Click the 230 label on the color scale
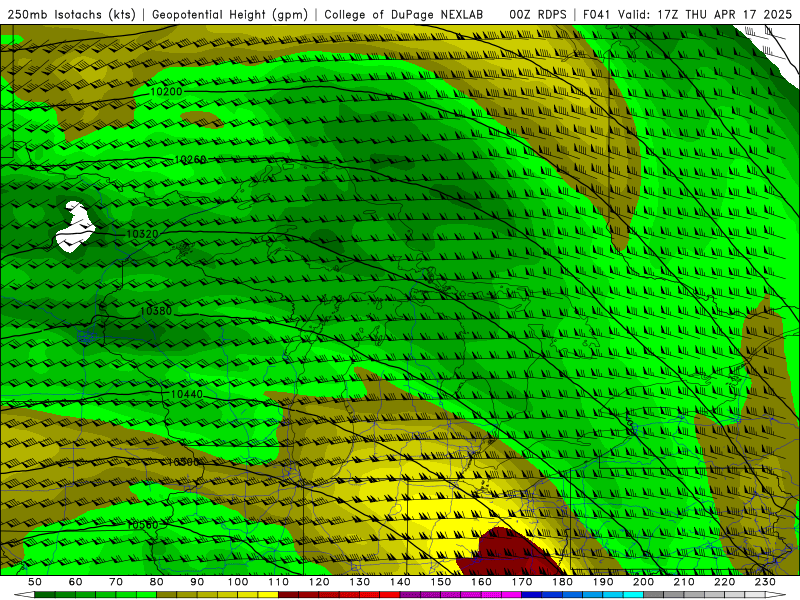The width and height of the screenshot is (800, 600). pos(765,582)
